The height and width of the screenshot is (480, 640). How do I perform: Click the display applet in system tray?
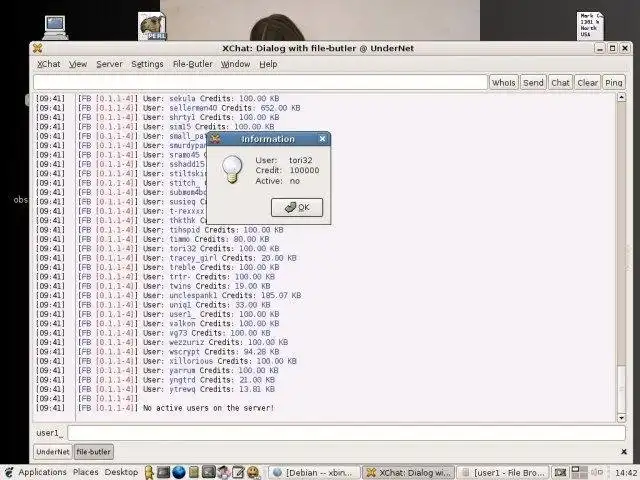[x=560, y=472]
